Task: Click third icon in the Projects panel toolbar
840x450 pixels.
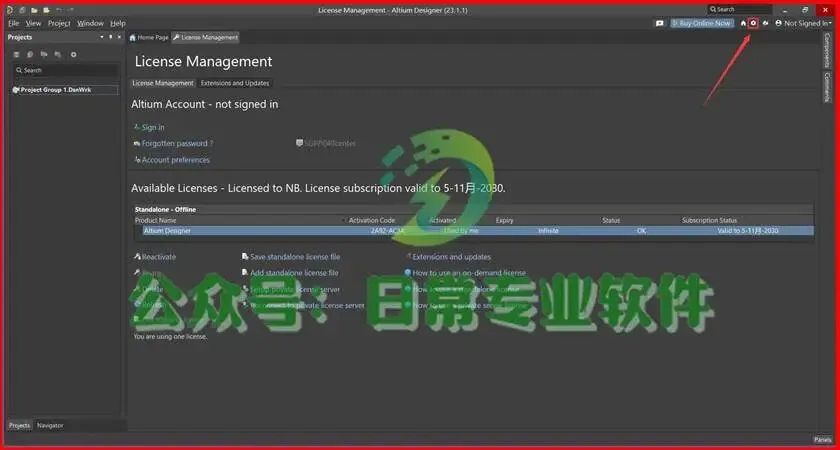Action: (44, 55)
